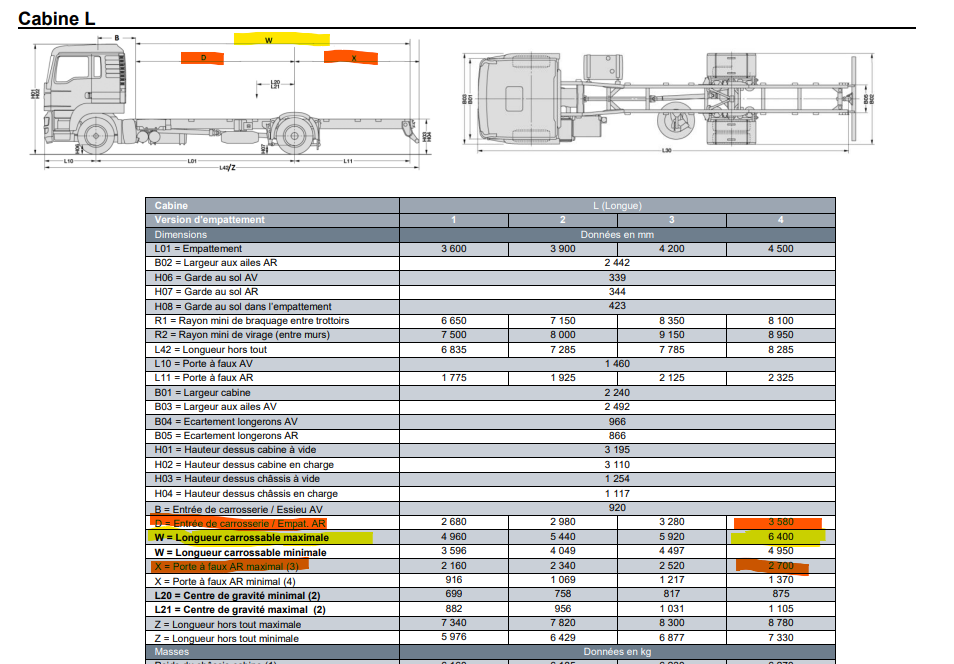This screenshot has height=664, width=954.
Task: Click the 'Version d'empattement' header row label
Action: tap(210, 220)
